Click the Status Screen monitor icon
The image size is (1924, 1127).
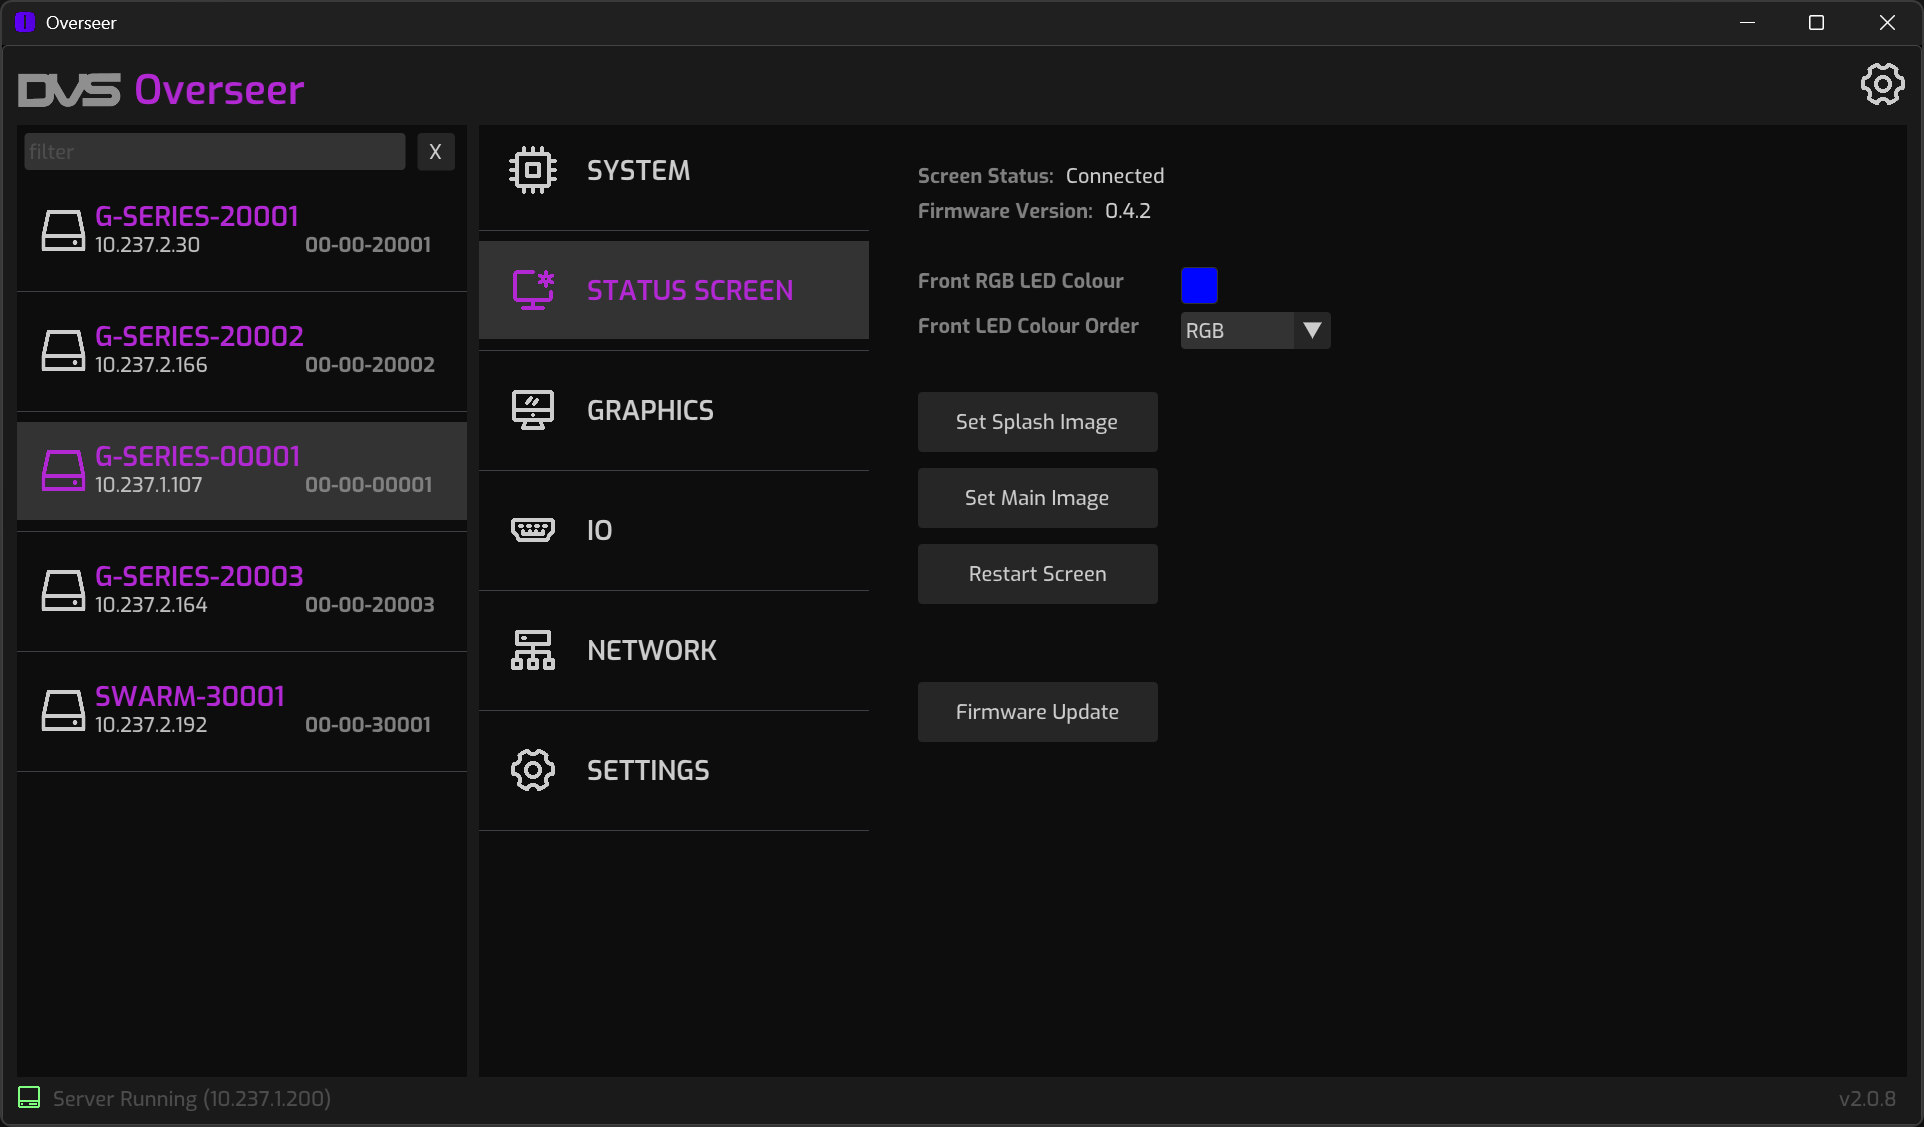tap(532, 290)
